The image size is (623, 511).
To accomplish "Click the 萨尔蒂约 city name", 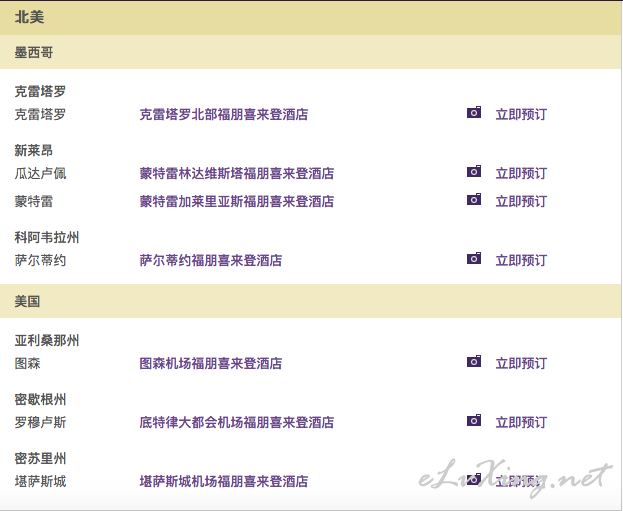I will (40, 260).
